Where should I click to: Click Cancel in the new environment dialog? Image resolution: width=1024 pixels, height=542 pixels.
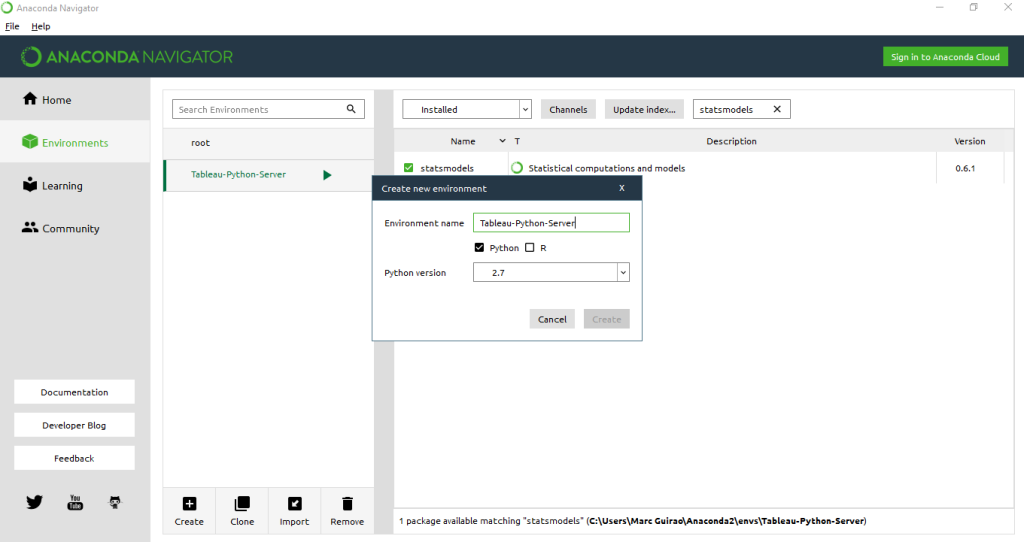click(552, 319)
